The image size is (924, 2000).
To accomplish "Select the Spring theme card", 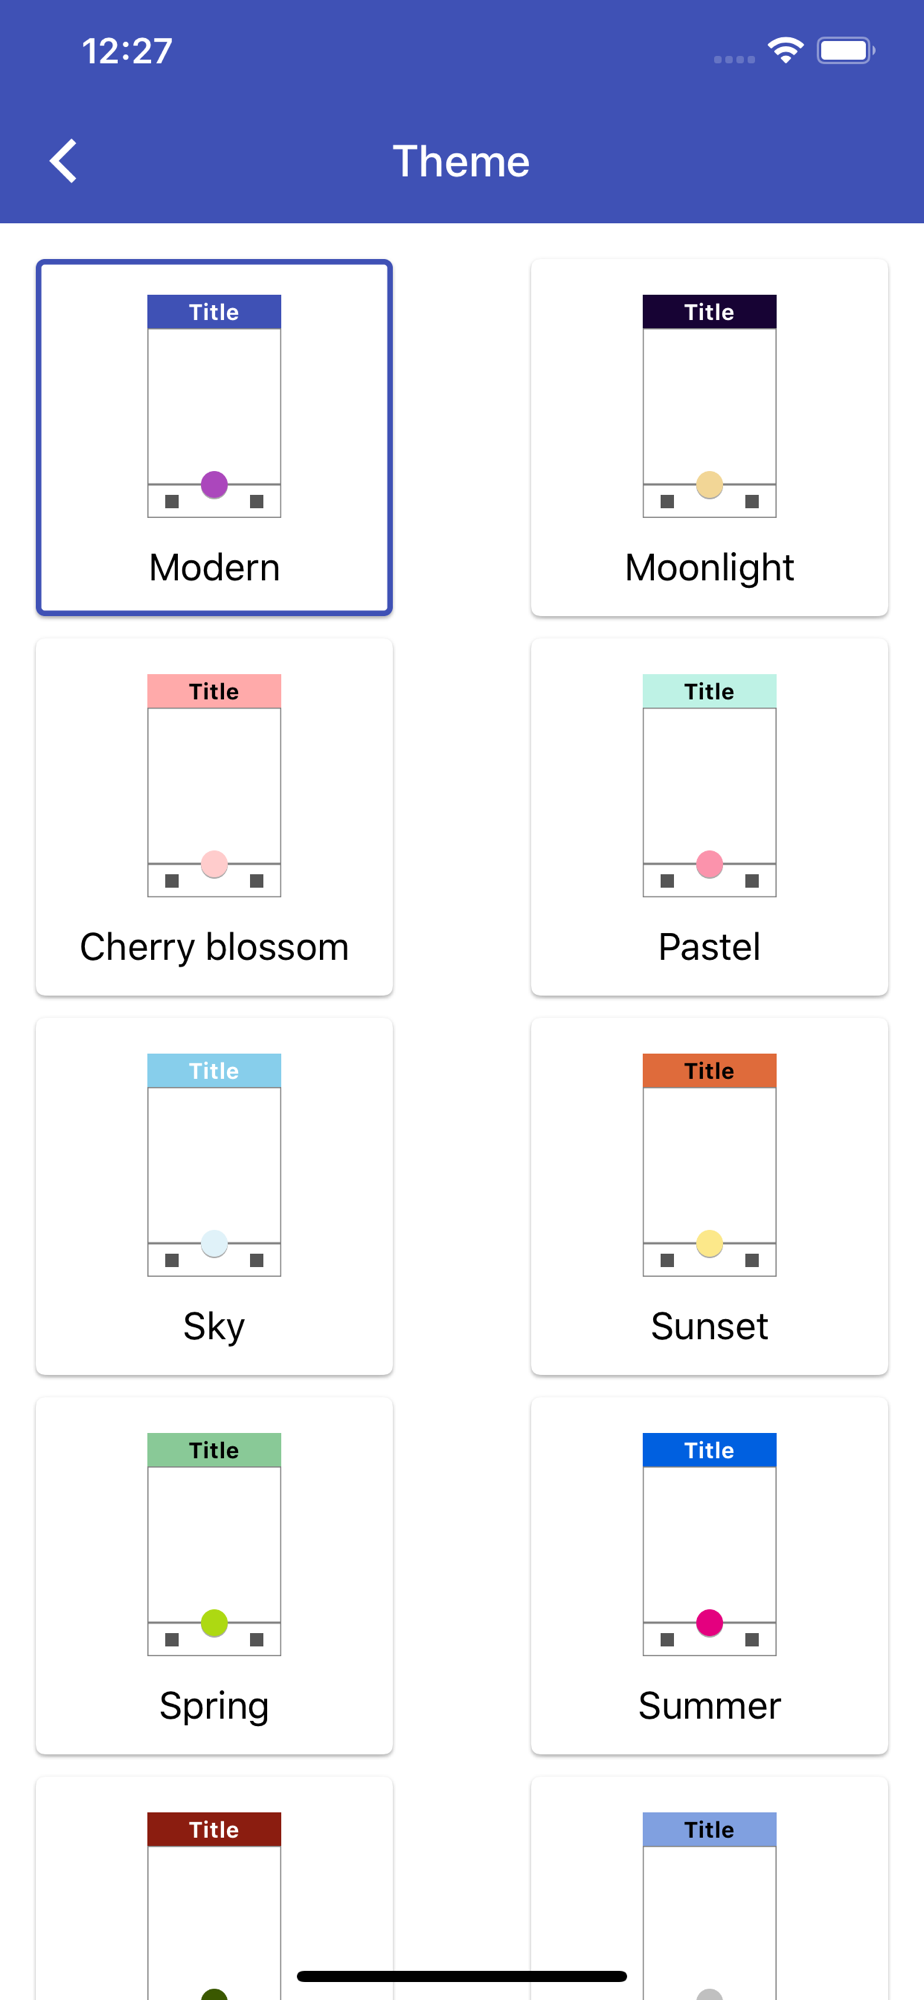I will pos(214,1575).
